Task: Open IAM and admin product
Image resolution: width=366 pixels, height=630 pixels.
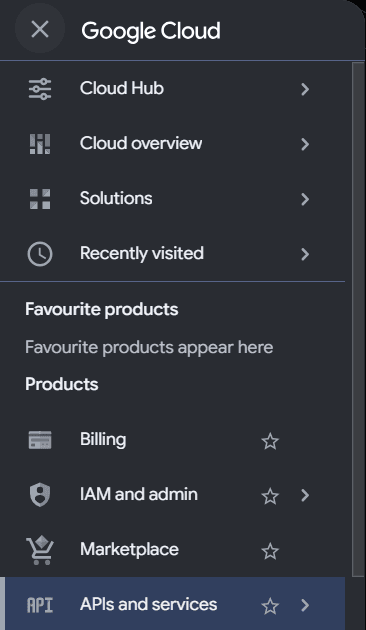Action: tap(172, 495)
